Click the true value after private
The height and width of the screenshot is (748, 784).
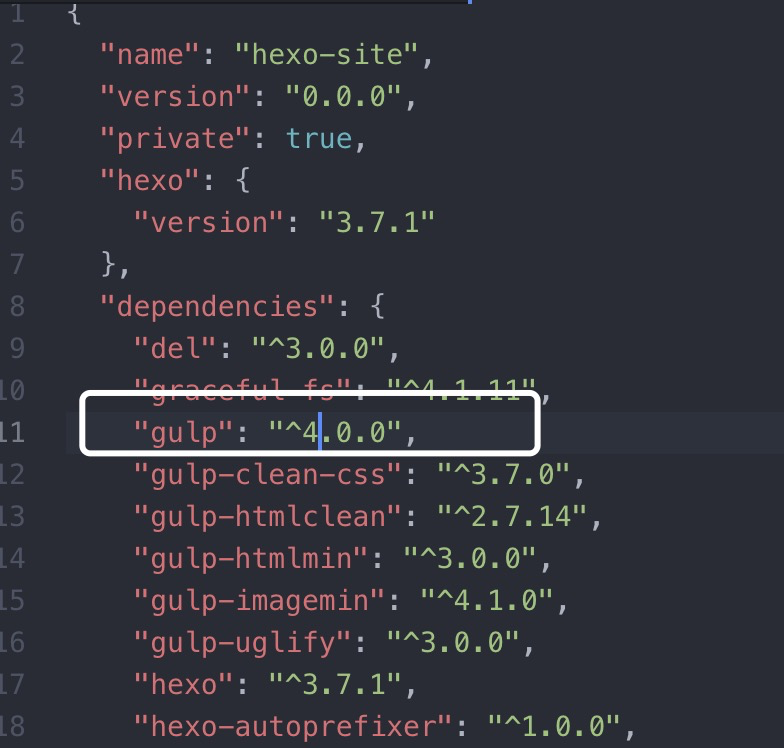[x=319, y=138]
